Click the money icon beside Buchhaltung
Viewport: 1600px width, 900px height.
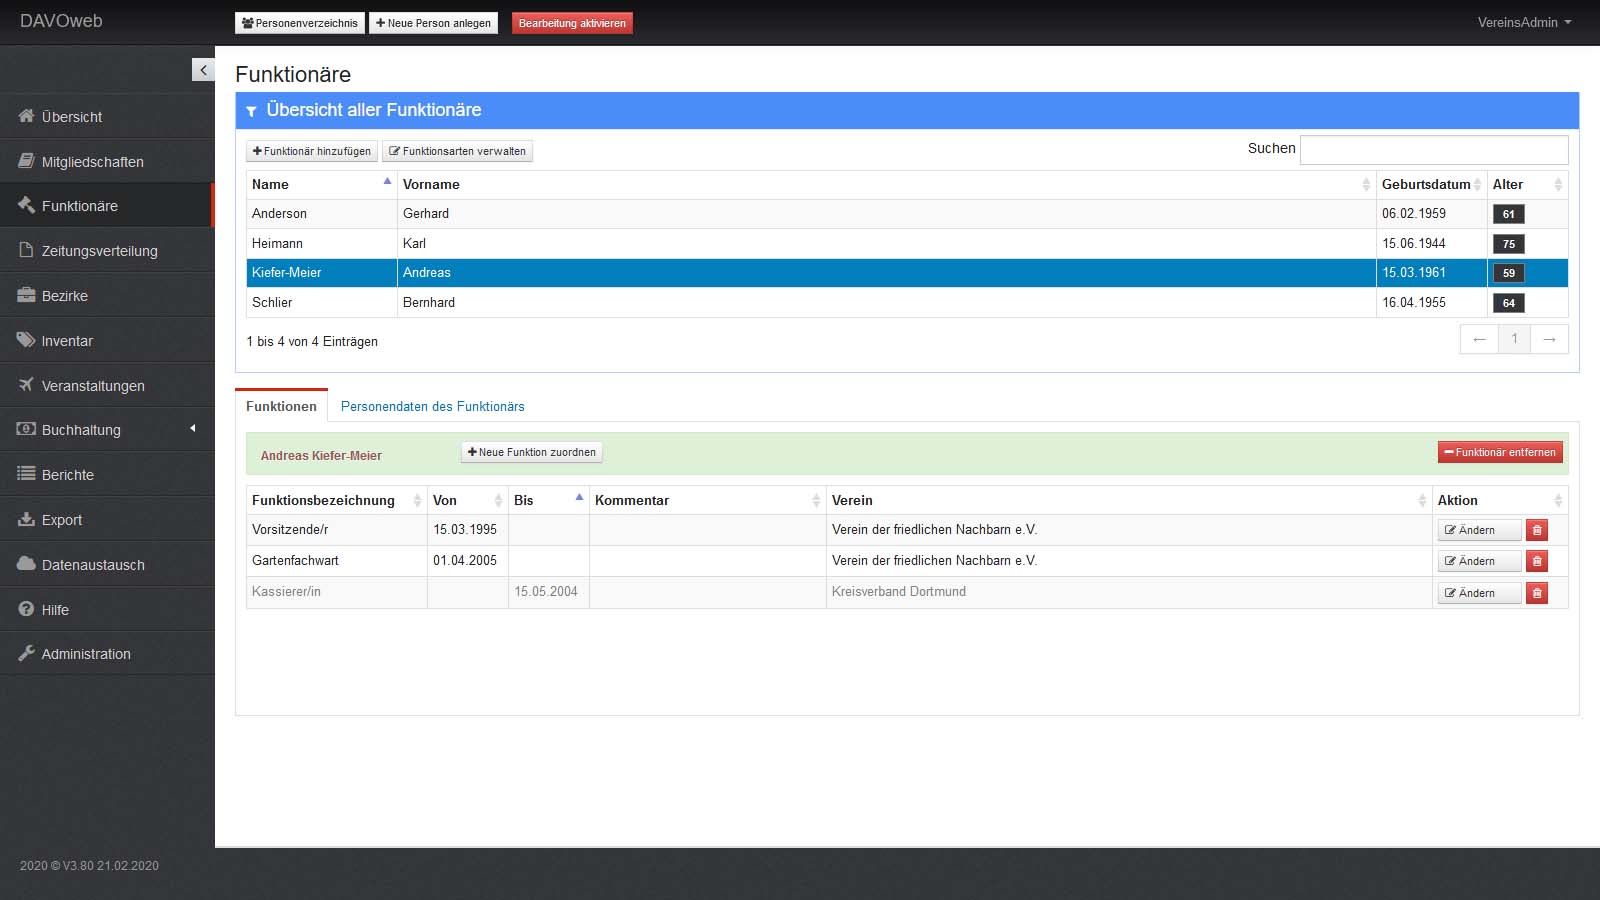click(27, 429)
